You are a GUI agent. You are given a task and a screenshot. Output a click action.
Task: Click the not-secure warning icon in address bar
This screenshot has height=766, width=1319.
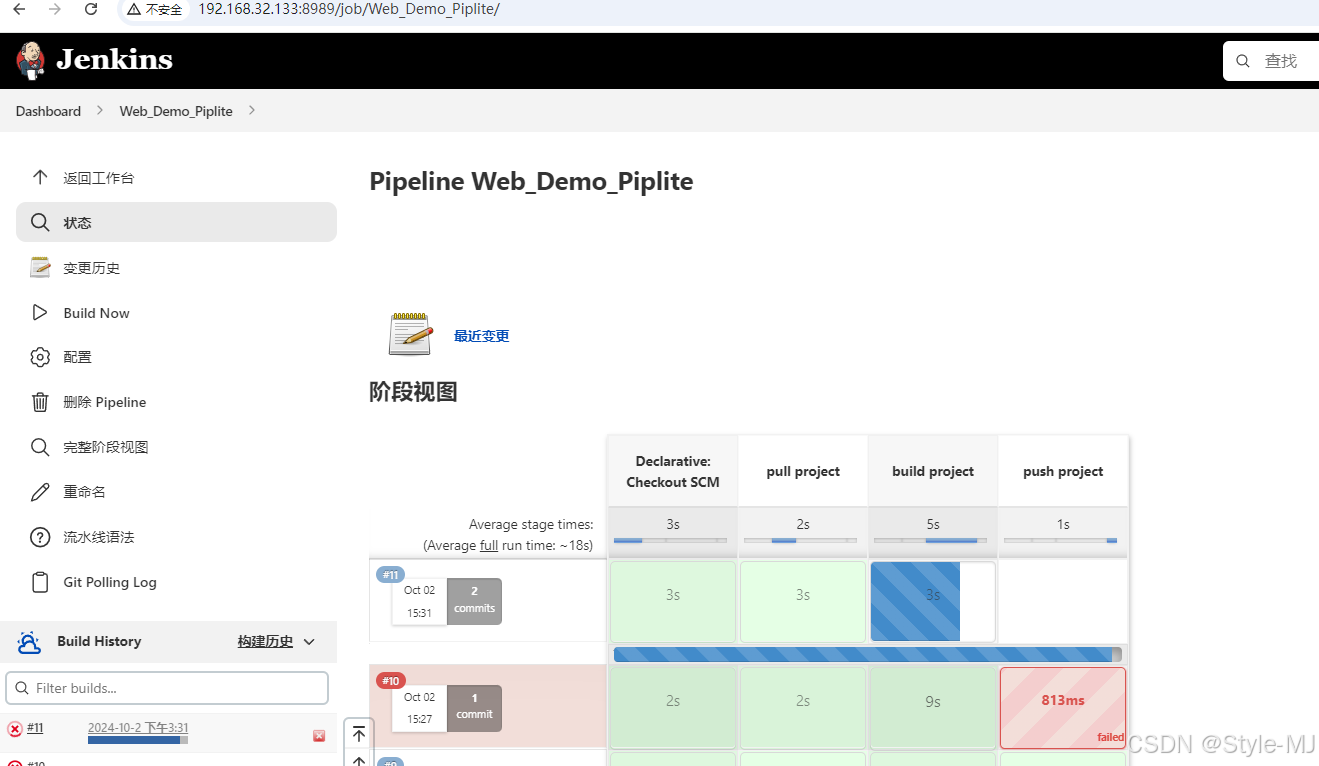click(x=134, y=10)
